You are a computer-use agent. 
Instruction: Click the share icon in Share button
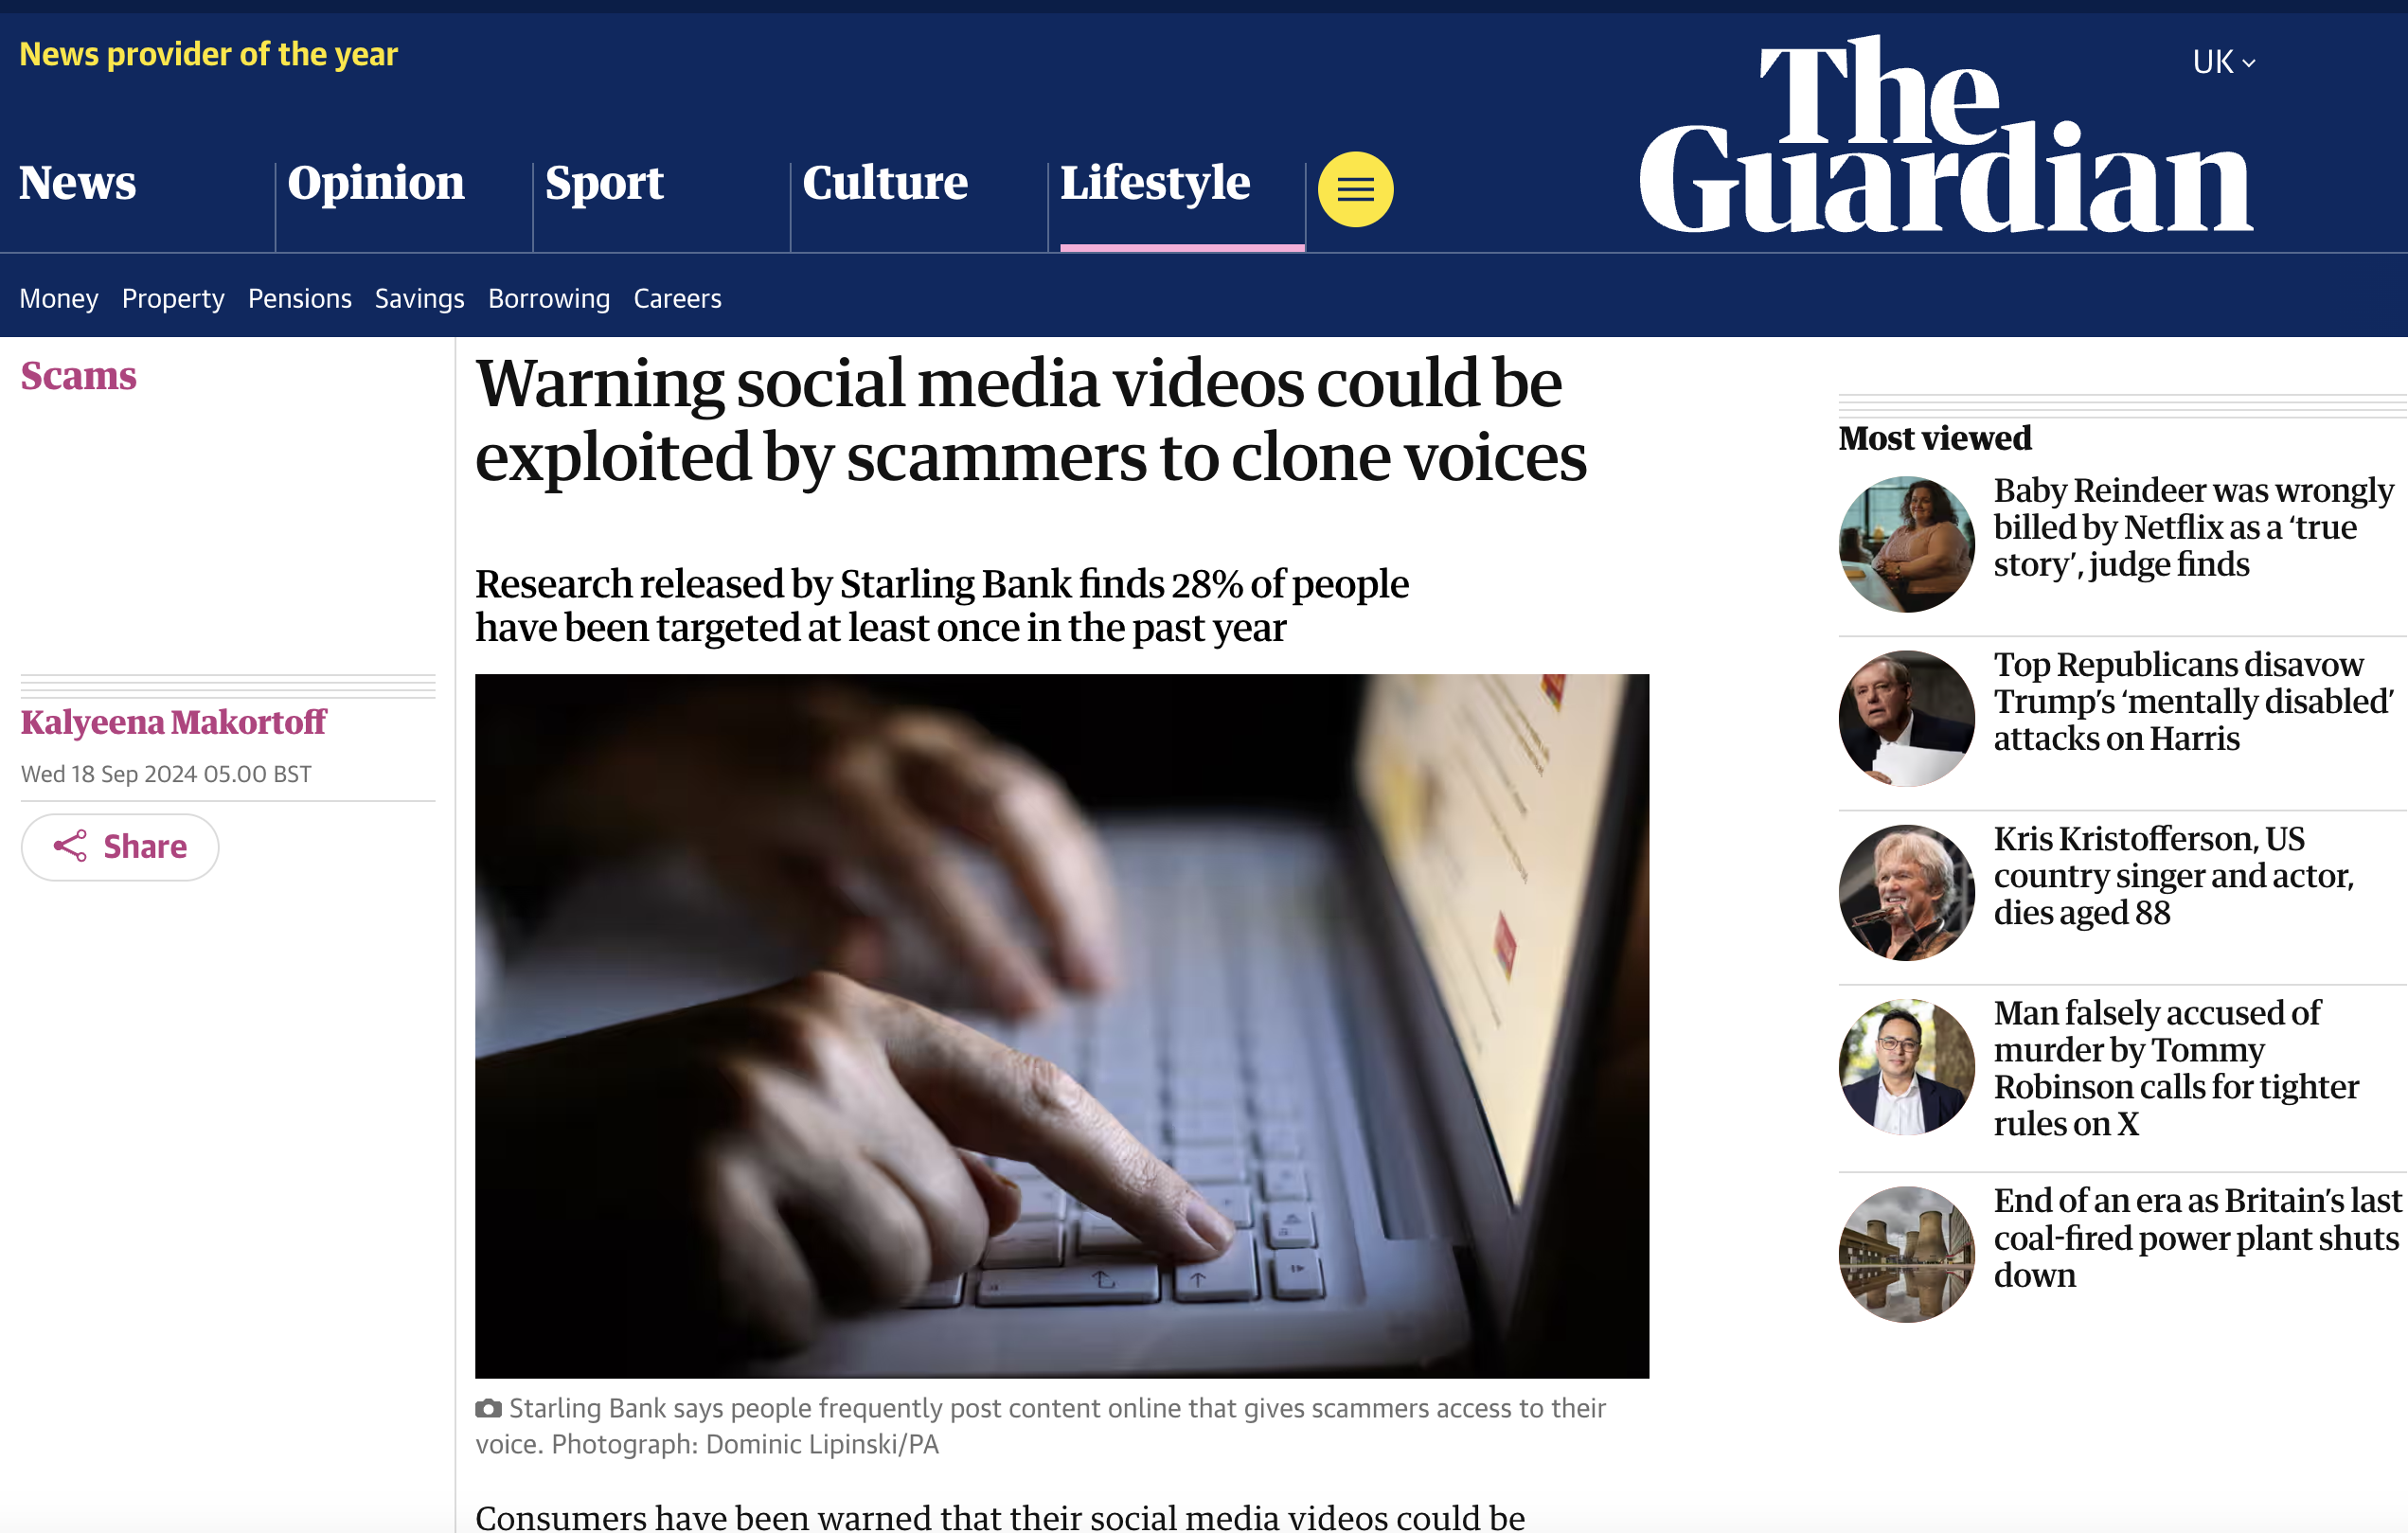tap(70, 846)
